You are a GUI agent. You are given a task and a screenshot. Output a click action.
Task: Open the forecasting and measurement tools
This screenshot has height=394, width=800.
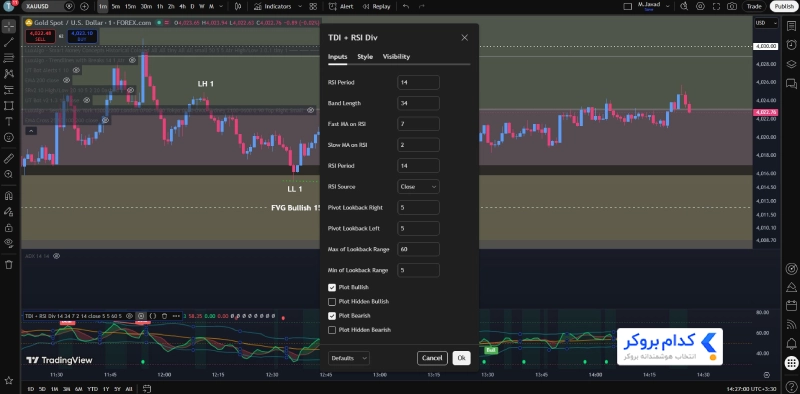[9, 90]
